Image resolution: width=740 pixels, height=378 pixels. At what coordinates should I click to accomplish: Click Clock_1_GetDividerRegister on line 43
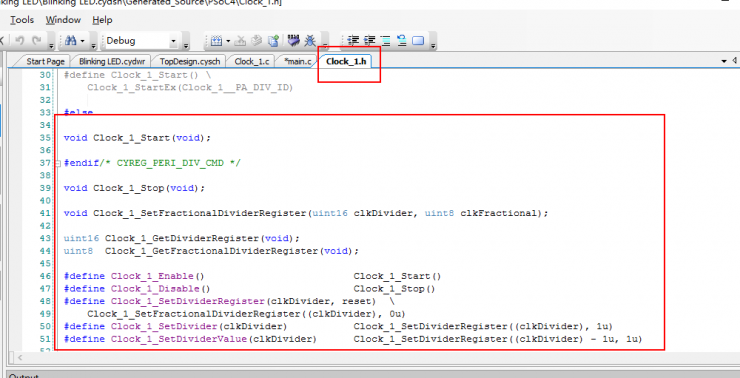point(182,238)
